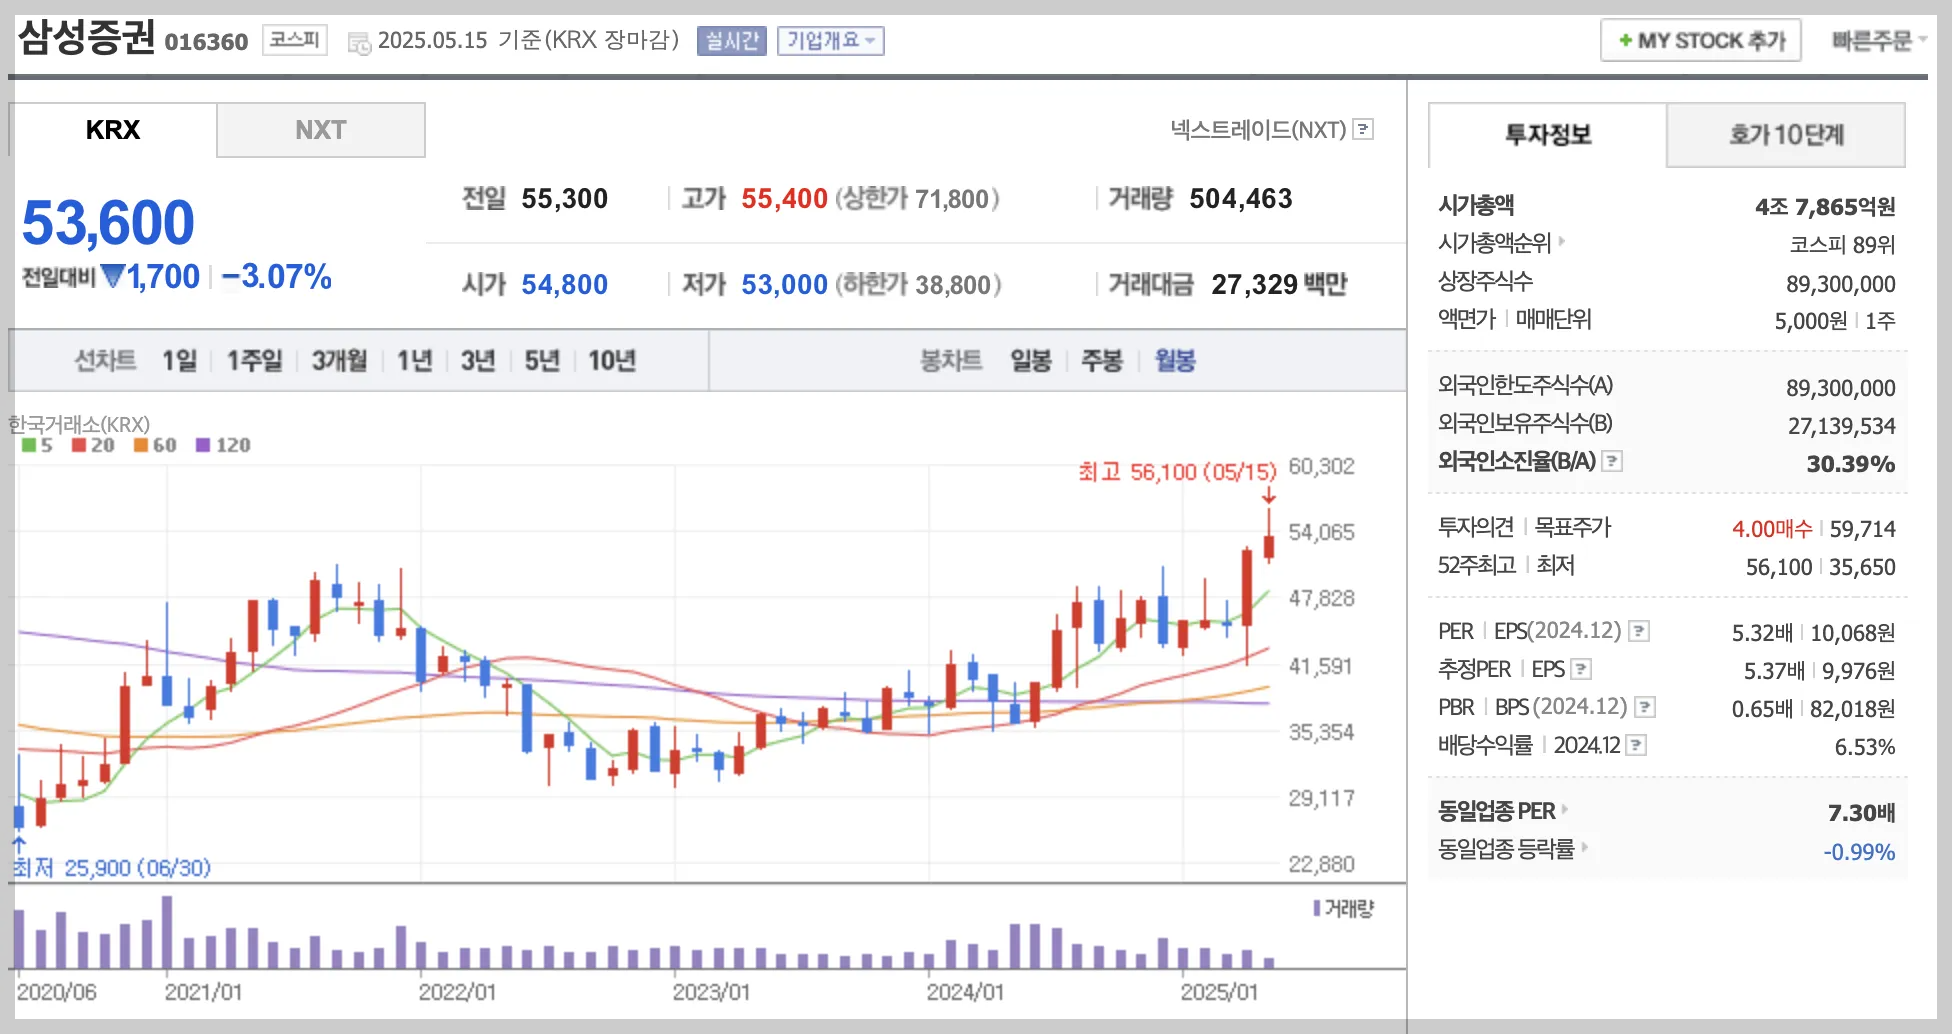Click the 거래량 value 504,463

tap(1241, 198)
